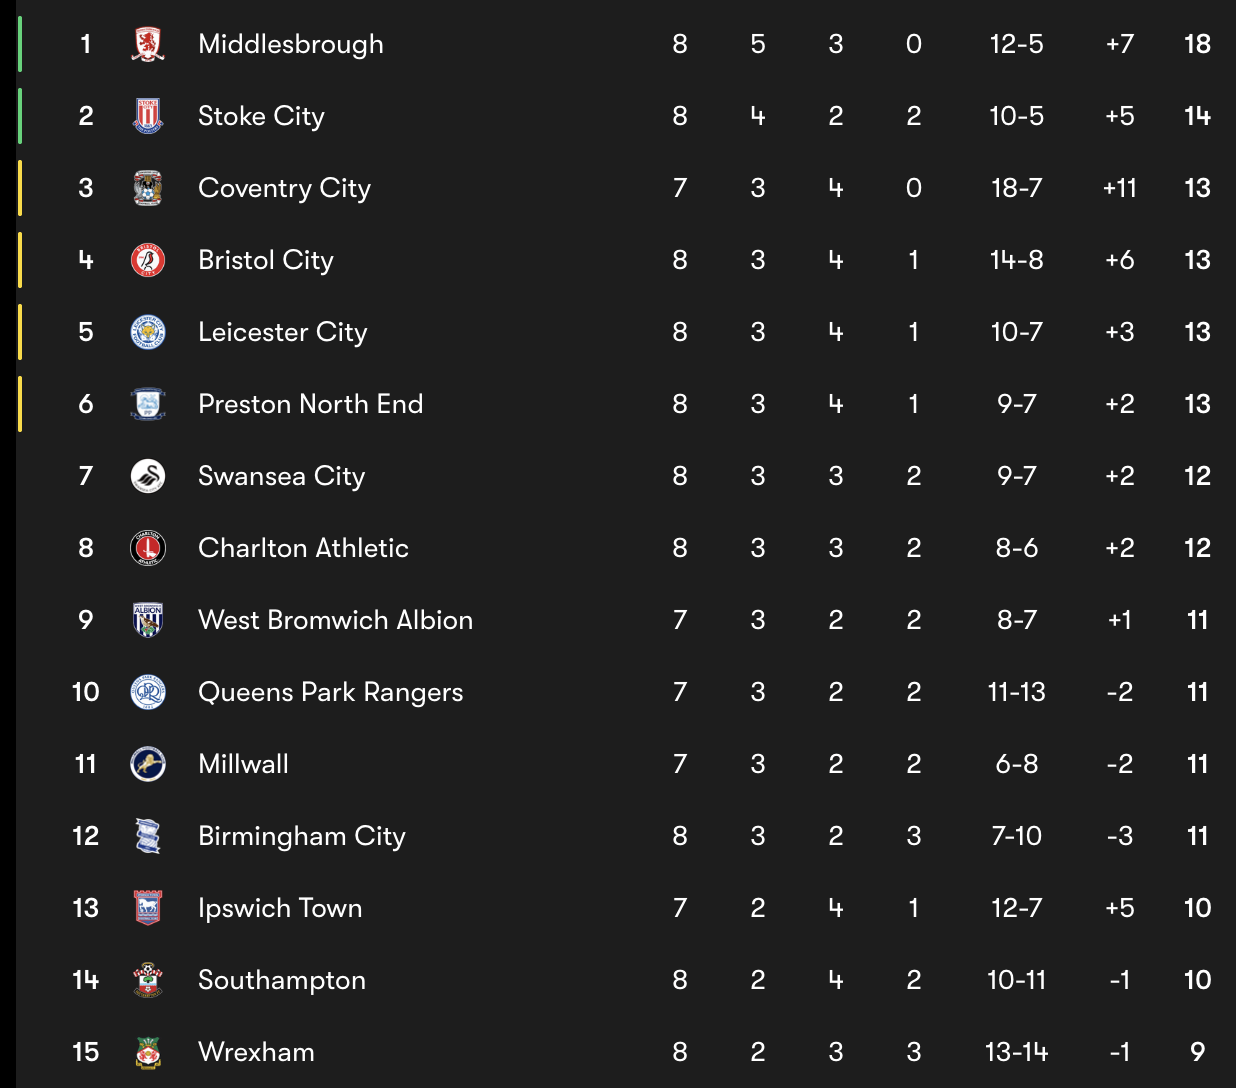The width and height of the screenshot is (1236, 1088).
Task: Click the Coventry City club crest
Action: pyautogui.click(x=148, y=188)
